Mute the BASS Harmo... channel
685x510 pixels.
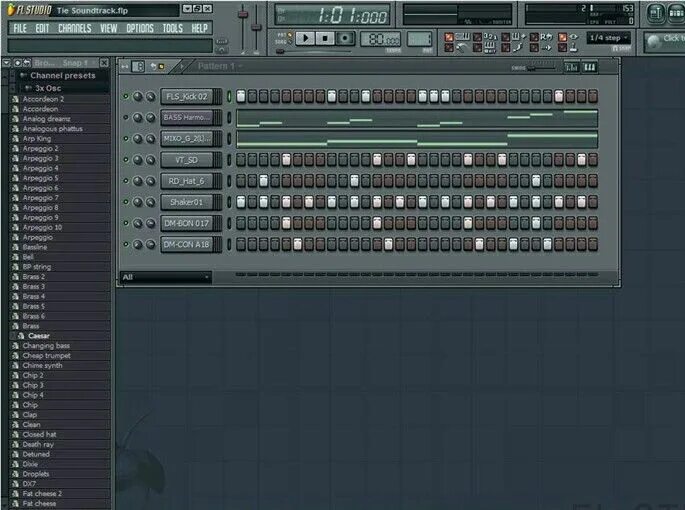126,117
